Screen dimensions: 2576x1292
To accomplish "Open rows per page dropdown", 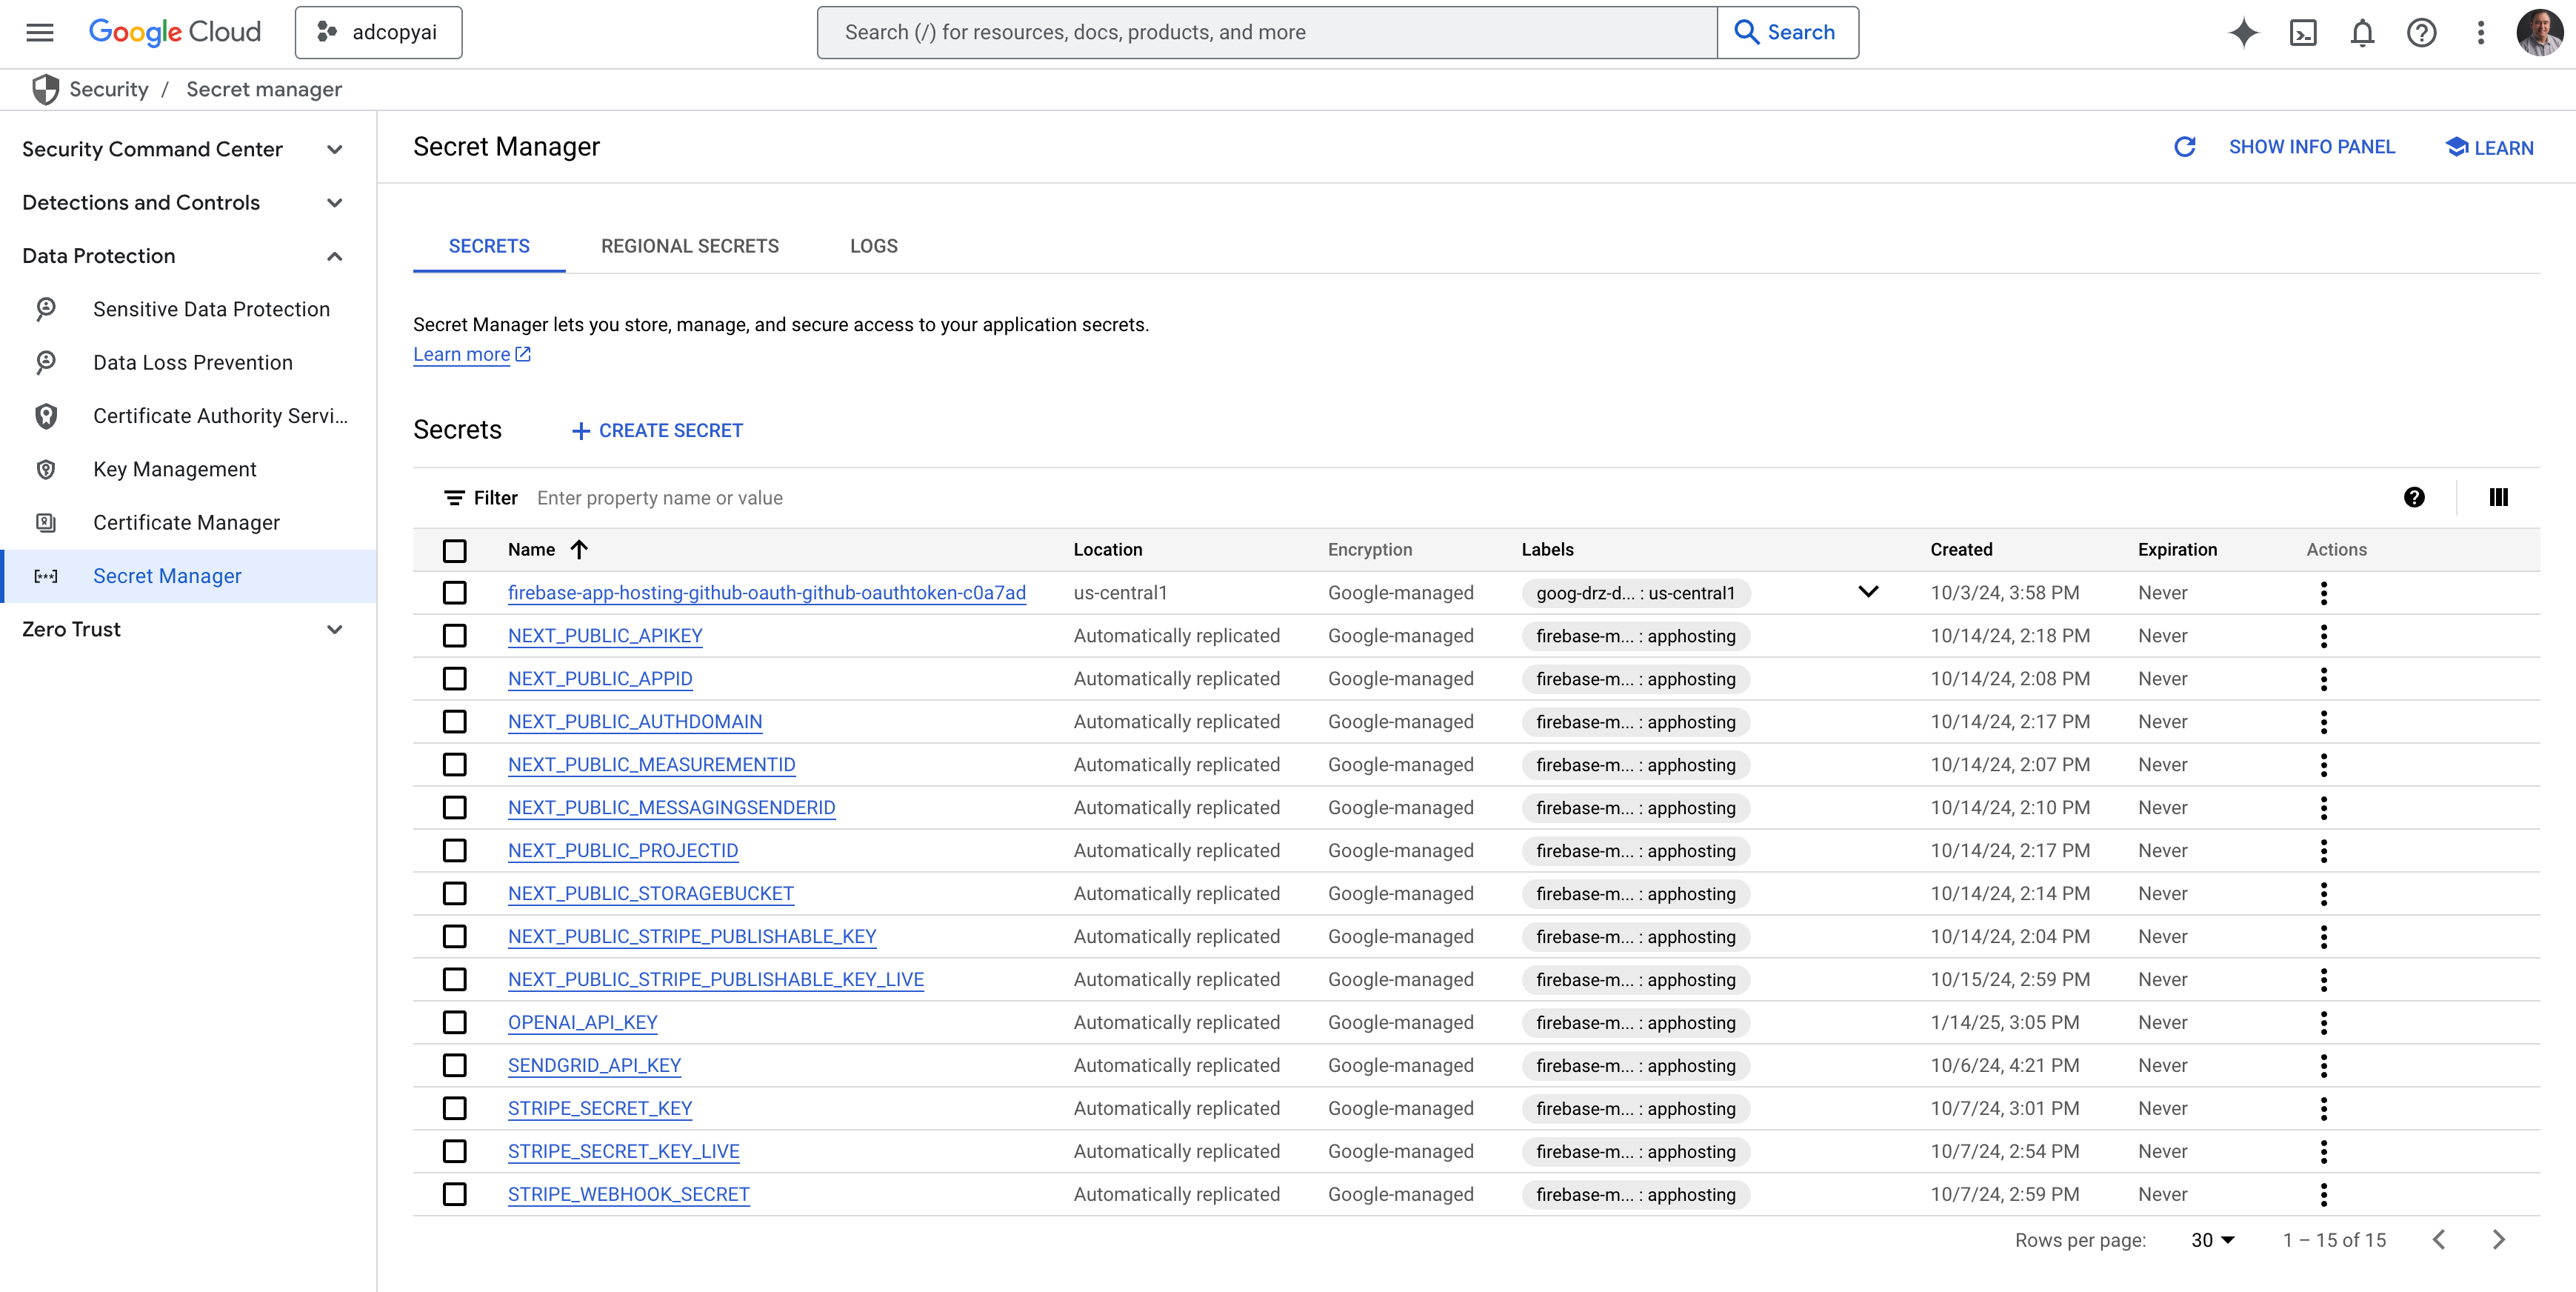I will (2212, 1240).
